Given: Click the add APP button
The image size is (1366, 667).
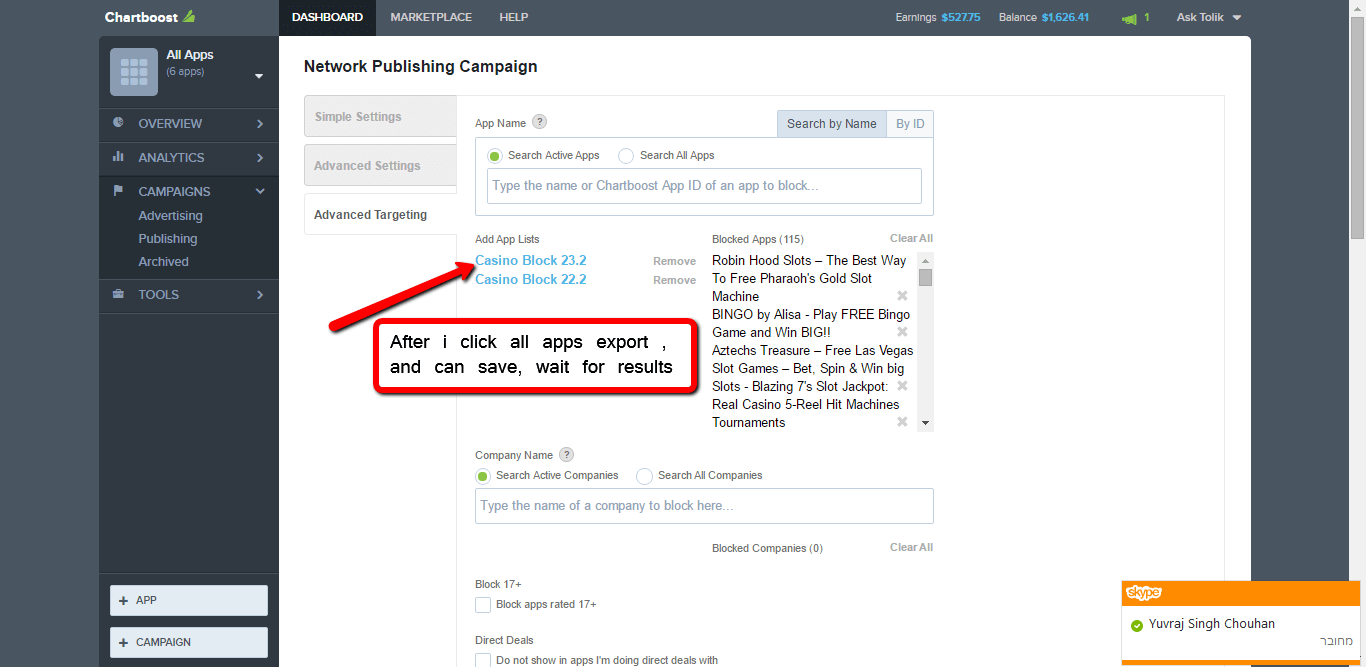Looking at the screenshot, I should 189,600.
